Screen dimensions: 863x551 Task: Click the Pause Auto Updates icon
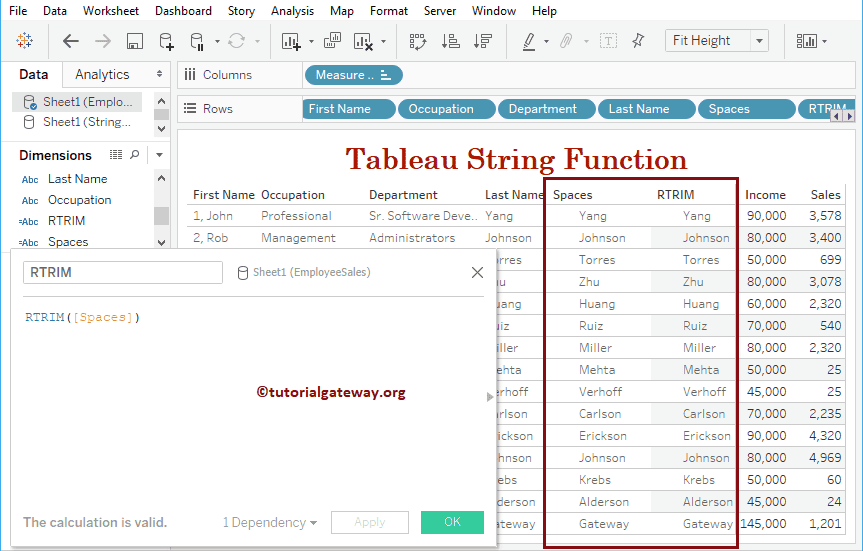click(x=197, y=41)
